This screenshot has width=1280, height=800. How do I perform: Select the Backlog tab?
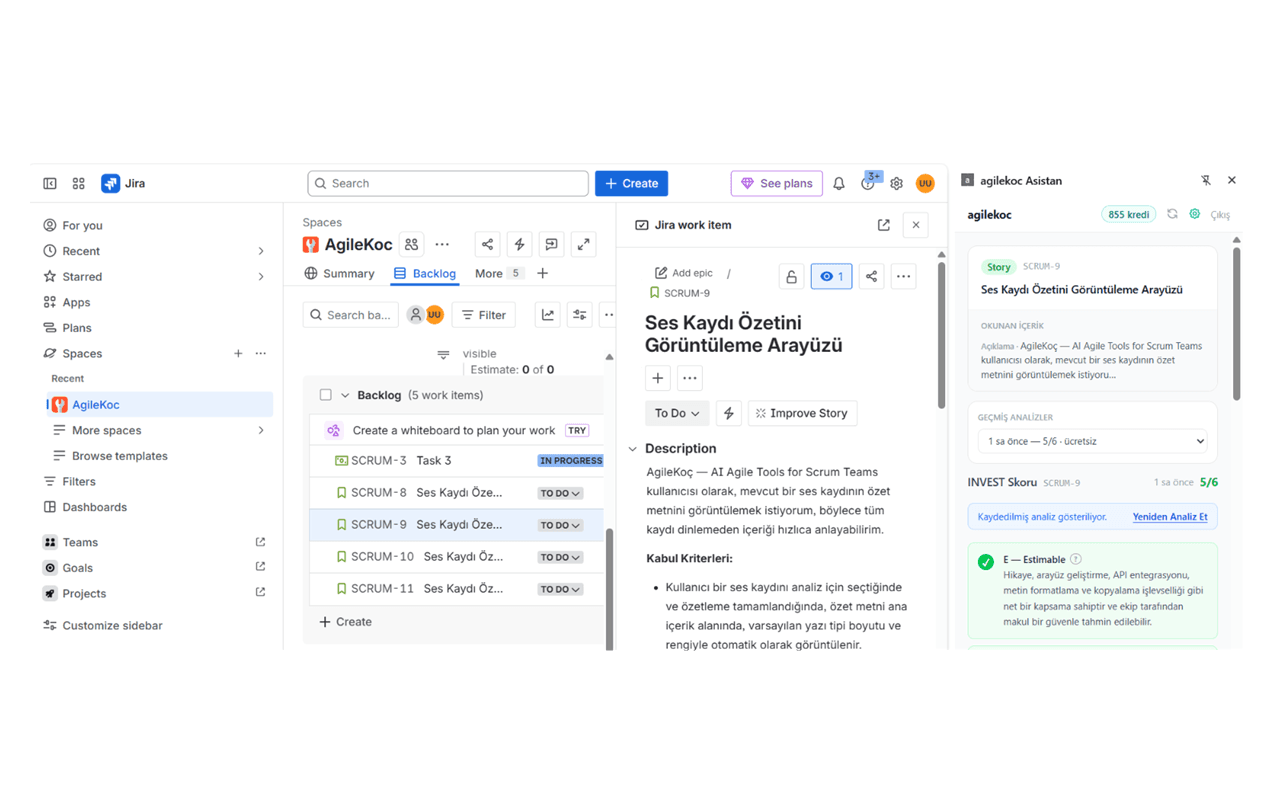tap(425, 273)
